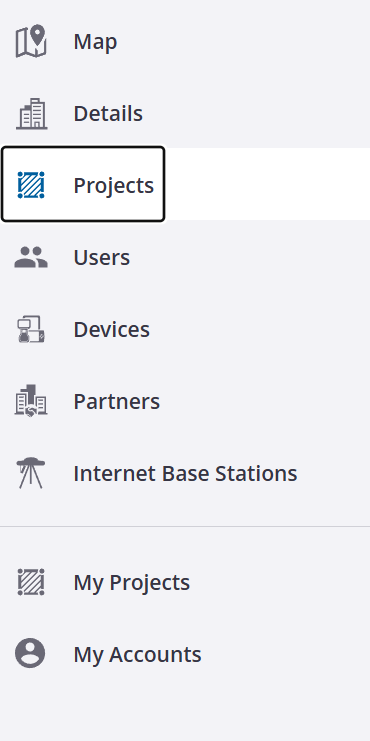Go to My Projects
This screenshot has height=741, width=370.
pyautogui.click(x=132, y=583)
